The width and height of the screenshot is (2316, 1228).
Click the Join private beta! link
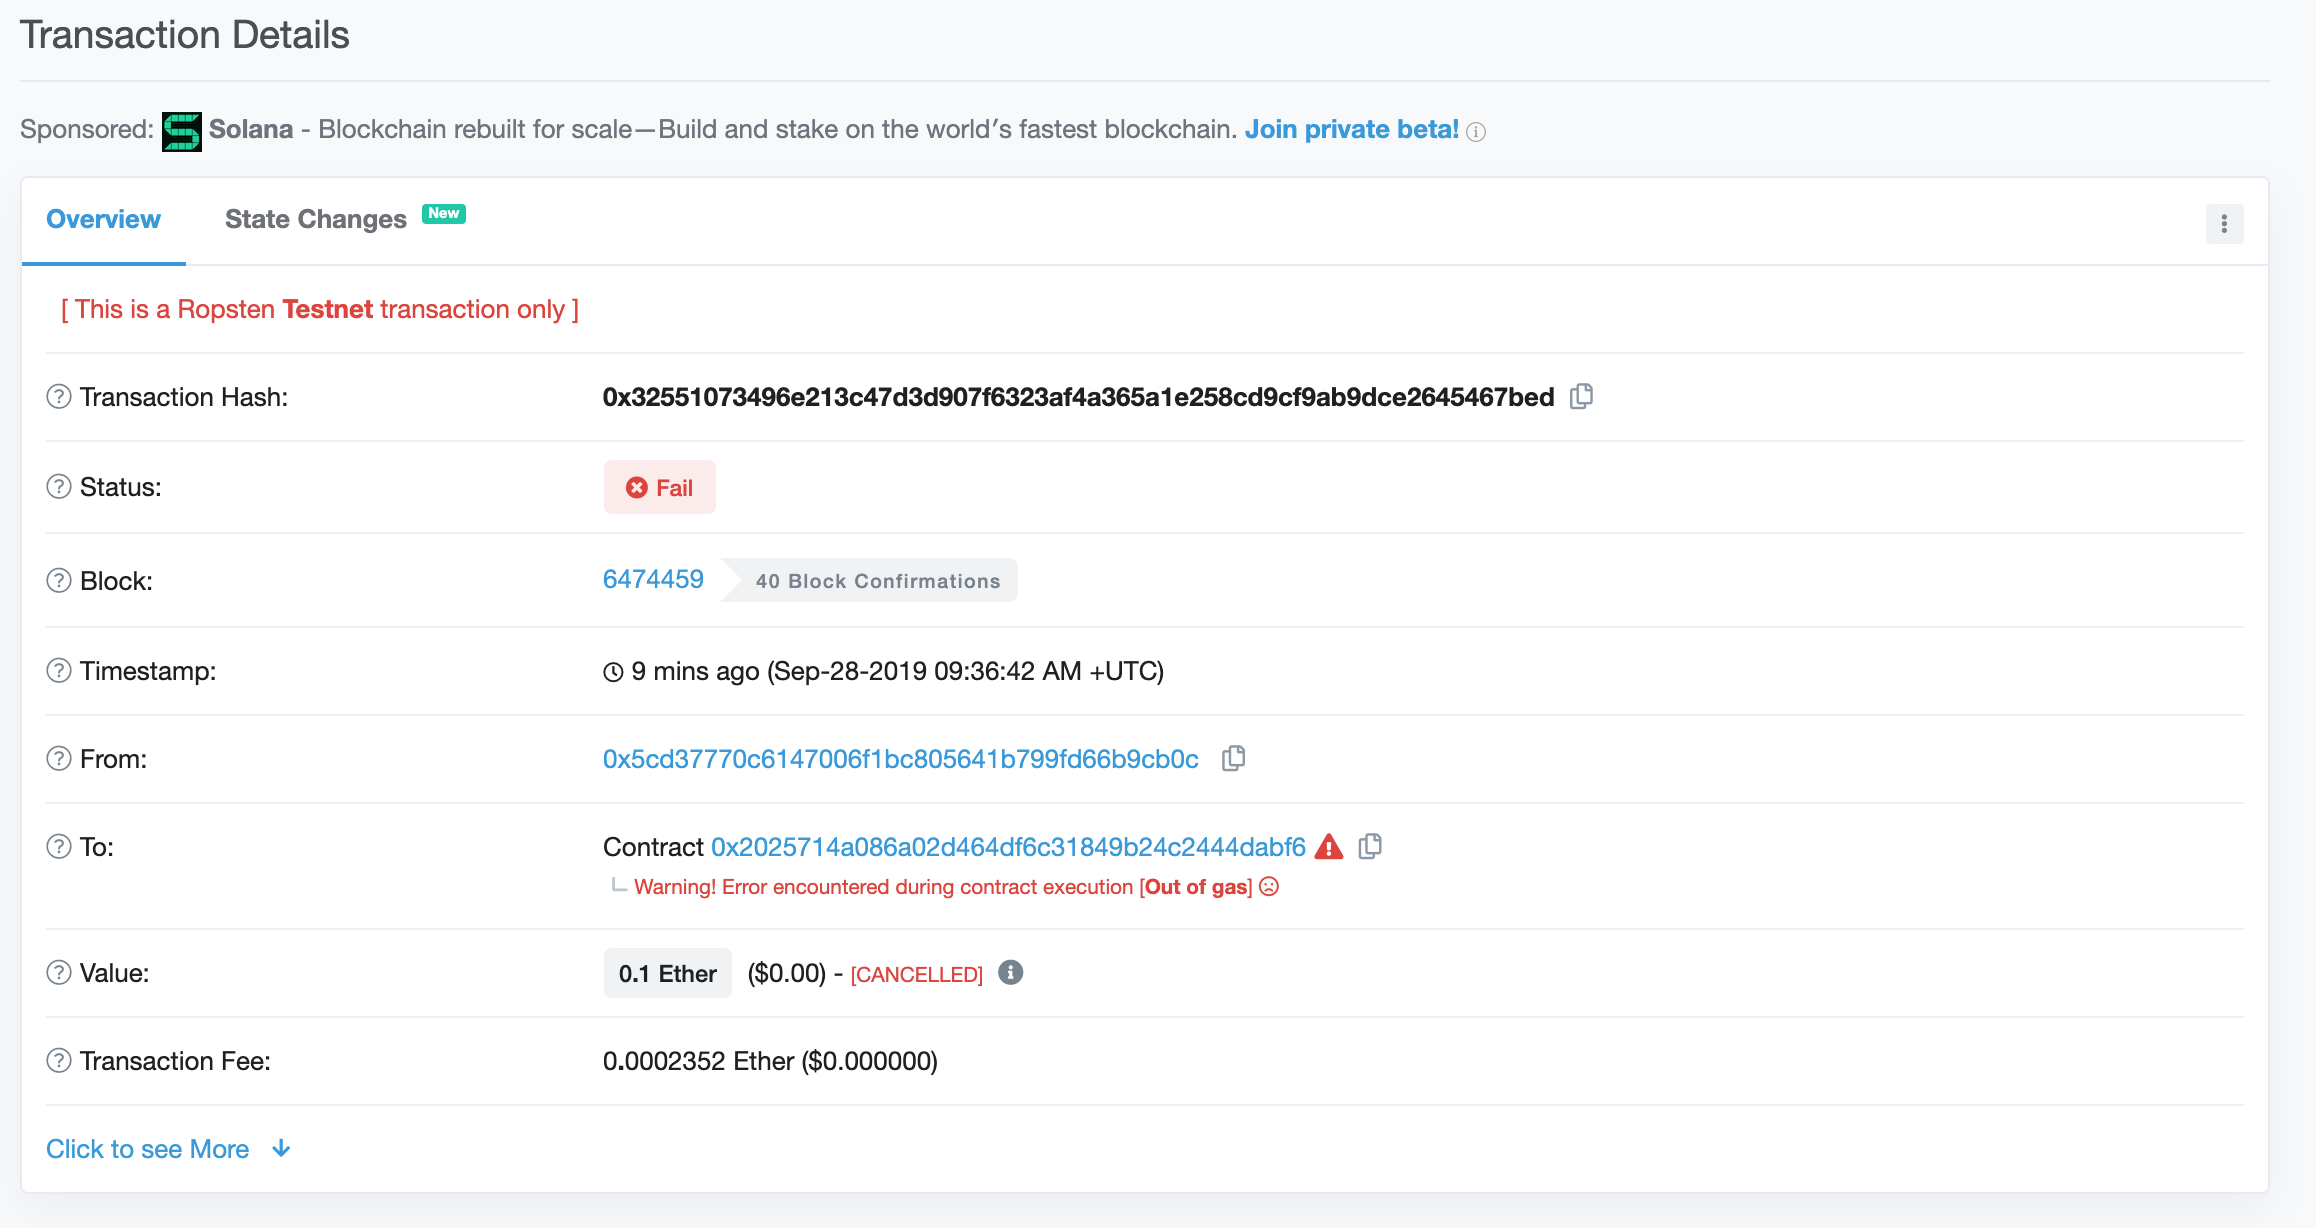click(1351, 129)
